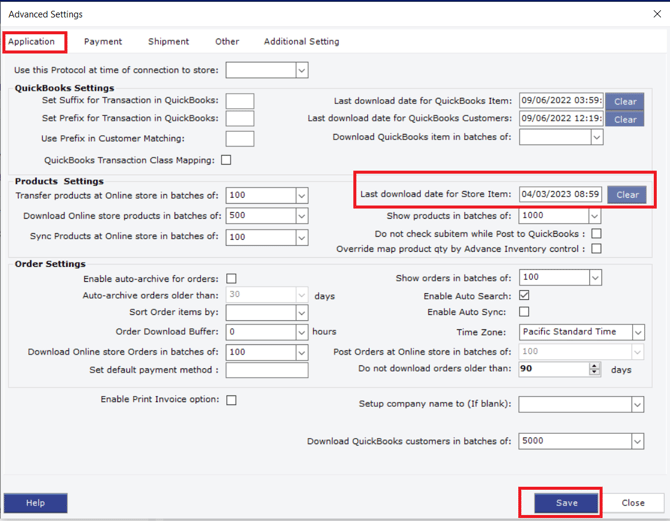670x521 pixels.
Task: Open the Shipment tab
Action: pyautogui.click(x=168, y=42)
